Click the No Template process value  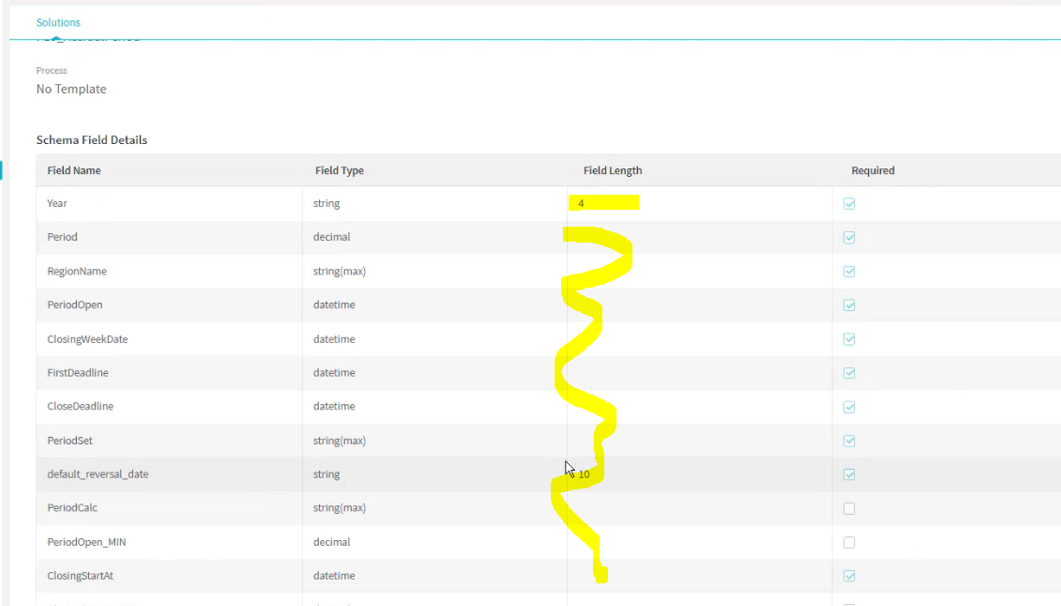(71, 89)
